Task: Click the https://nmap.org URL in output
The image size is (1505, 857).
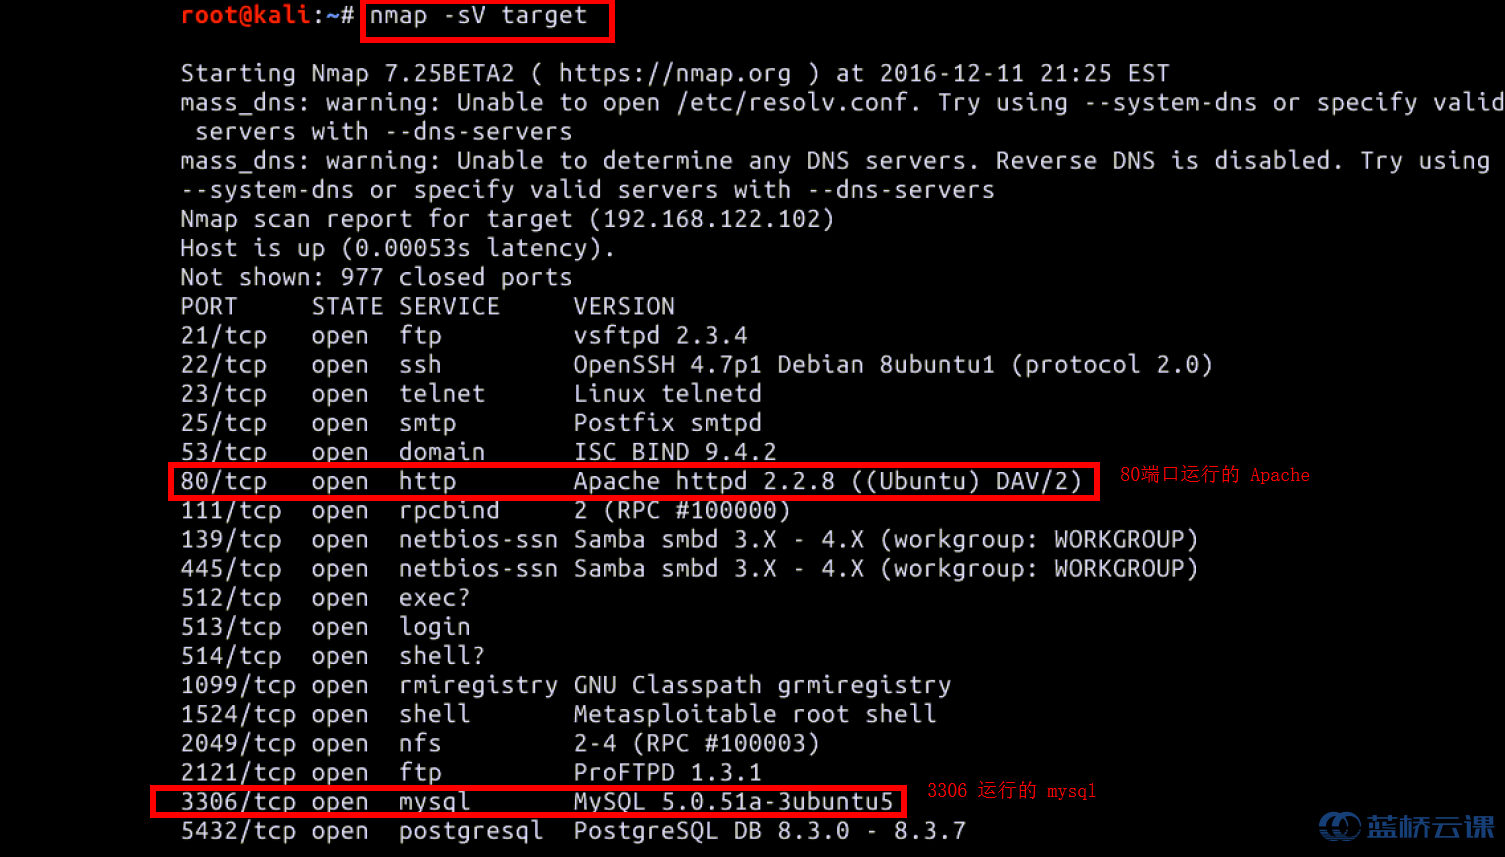Action: pyautogui.click(x=675, y=74)
